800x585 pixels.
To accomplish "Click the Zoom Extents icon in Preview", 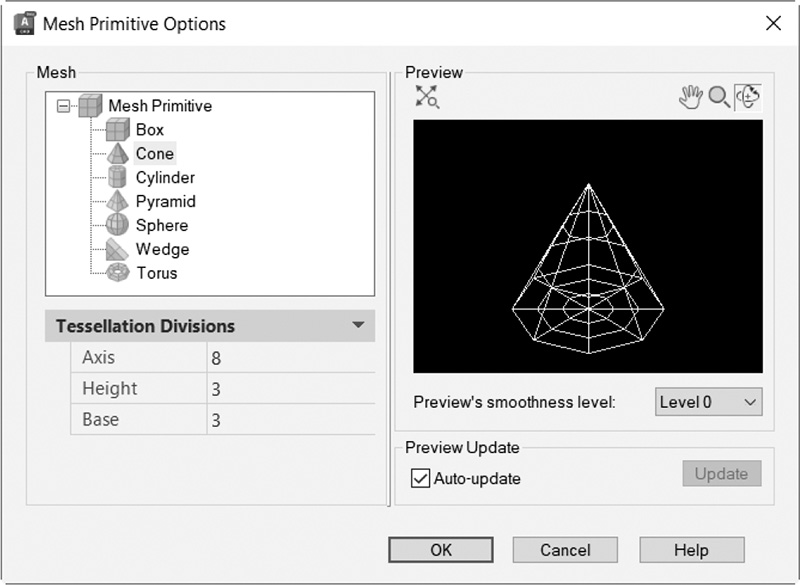I will [x=427, y=96].
